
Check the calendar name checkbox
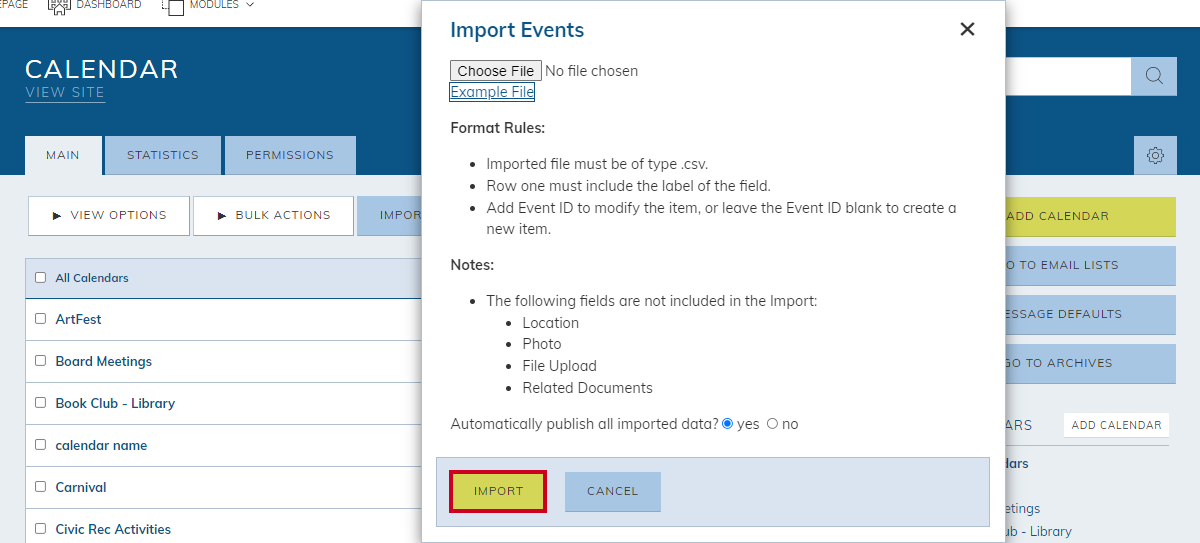point(41,445)
